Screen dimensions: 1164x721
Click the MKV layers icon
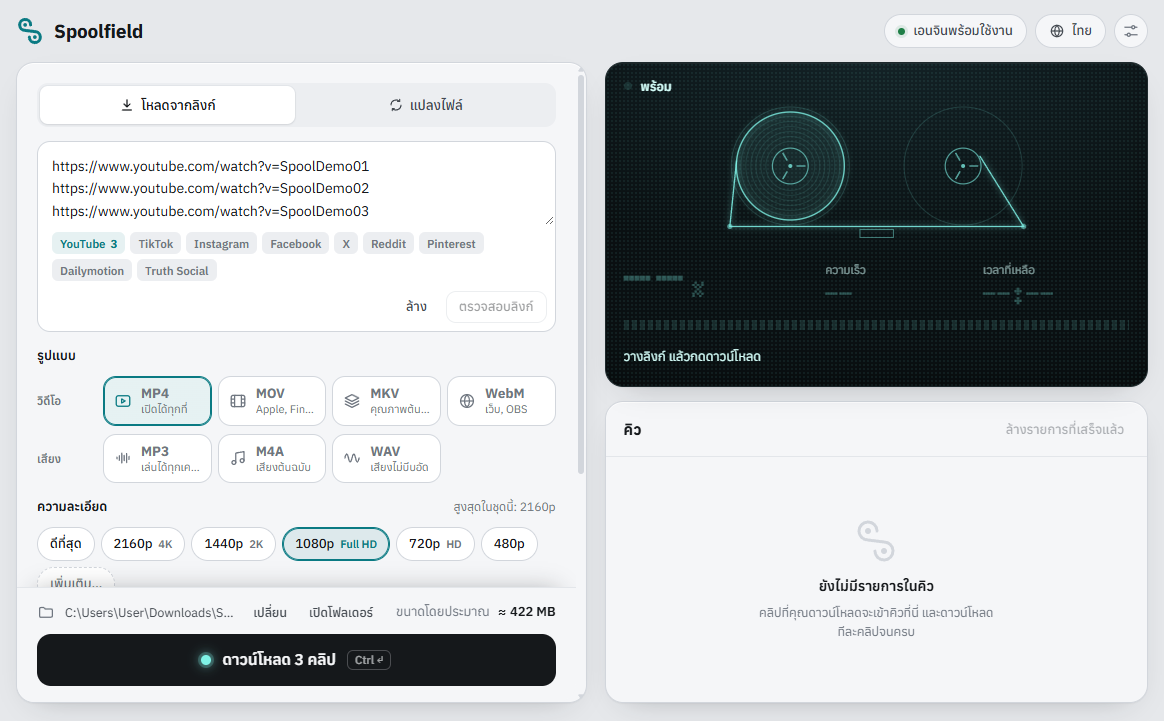click(352, 401)
